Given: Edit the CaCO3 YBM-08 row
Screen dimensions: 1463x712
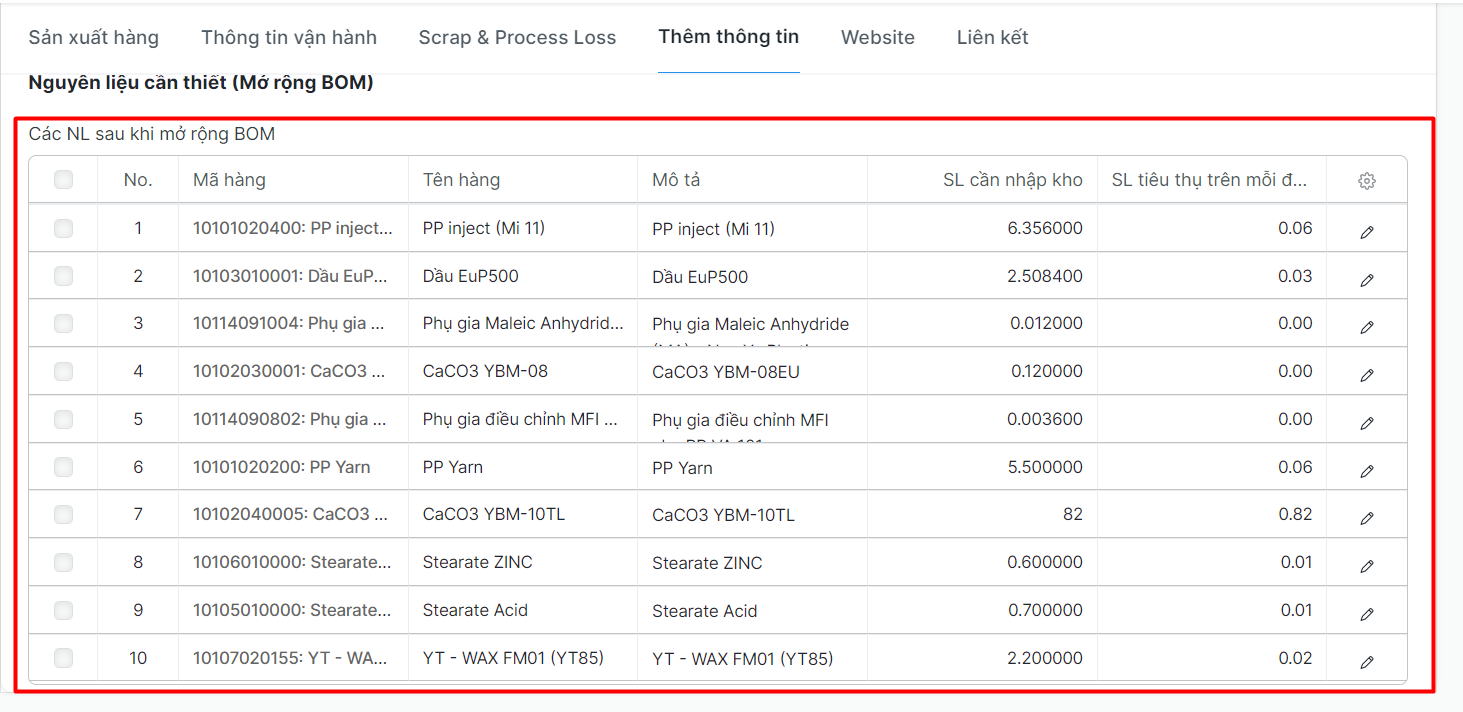Looking at the screenshot, I should [x=1366, y=375].
